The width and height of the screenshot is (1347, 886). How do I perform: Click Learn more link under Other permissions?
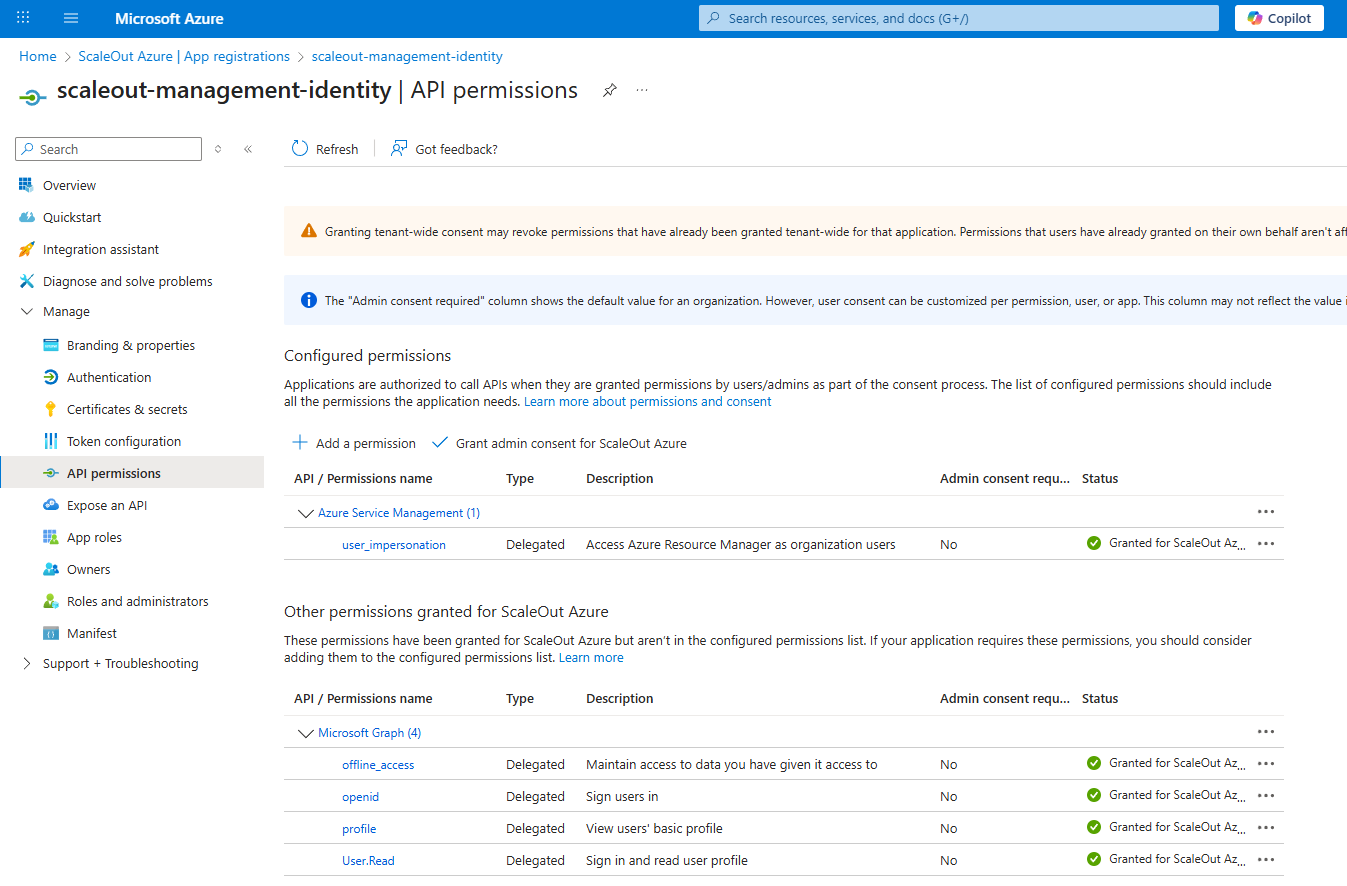[x=591, y=657]
